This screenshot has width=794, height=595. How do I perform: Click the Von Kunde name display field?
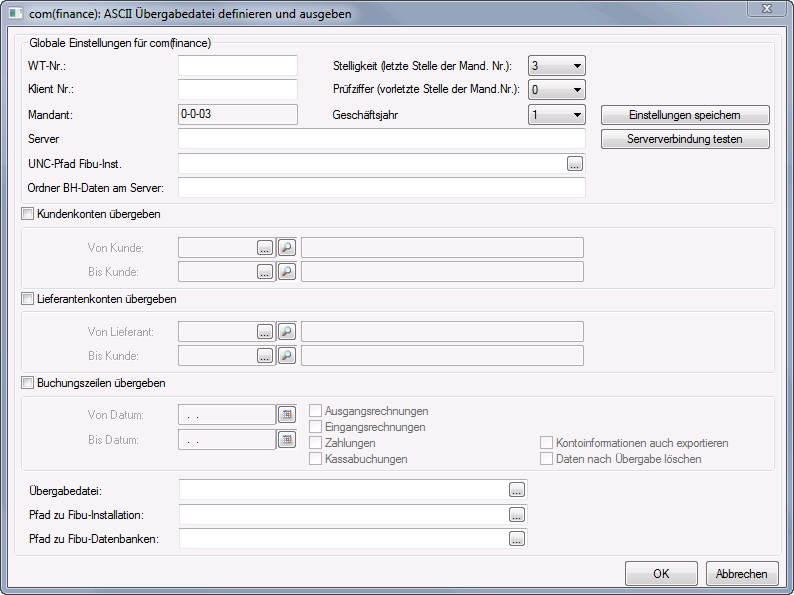point(443,248)
